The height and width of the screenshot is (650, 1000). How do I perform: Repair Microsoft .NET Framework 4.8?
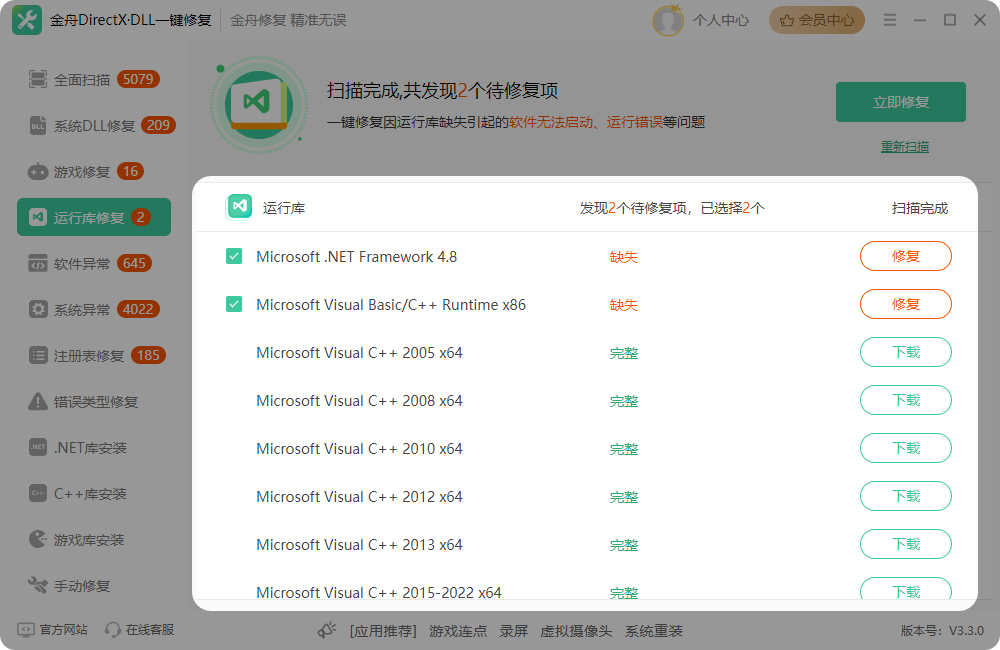pos(906,256)
